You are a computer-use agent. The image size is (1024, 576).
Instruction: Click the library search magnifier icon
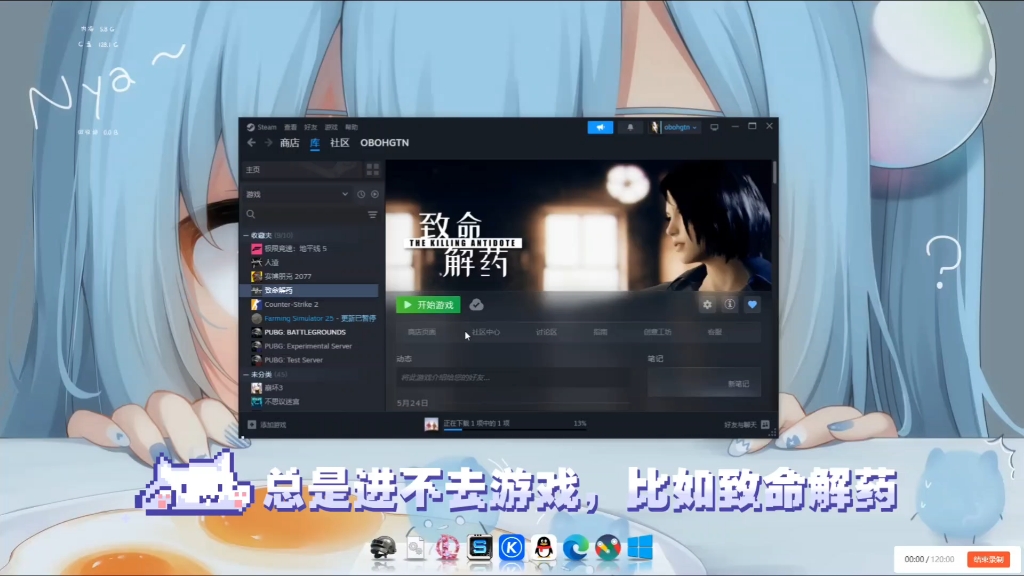point(251,214)
